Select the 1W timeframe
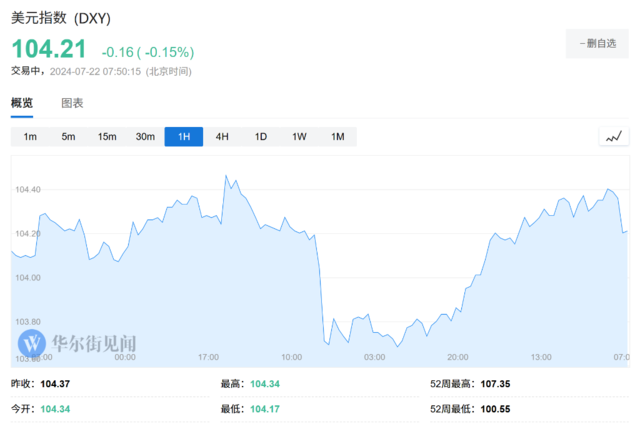Image resolution: width=640 pixels, height=426 pixels. tap(299, 137)
